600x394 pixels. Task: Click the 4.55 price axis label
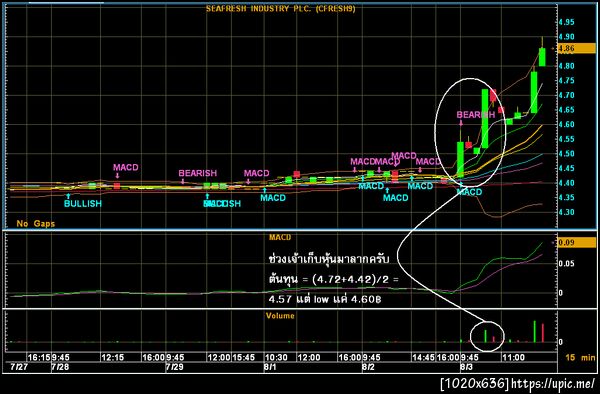[x=566, y=139]
